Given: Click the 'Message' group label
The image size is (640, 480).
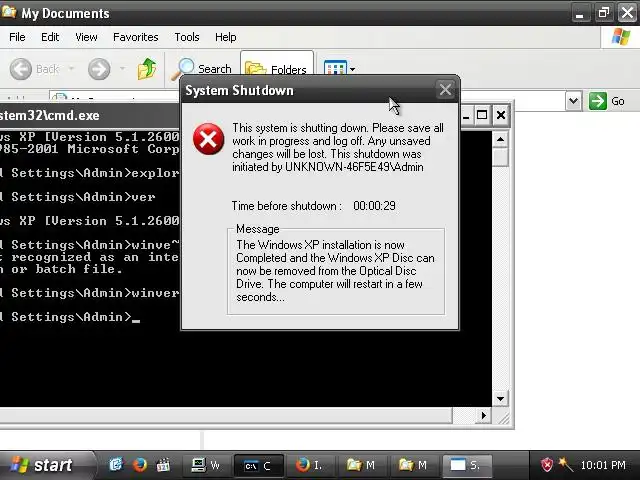Looking at the screenshot, I should tap(258, 229).
